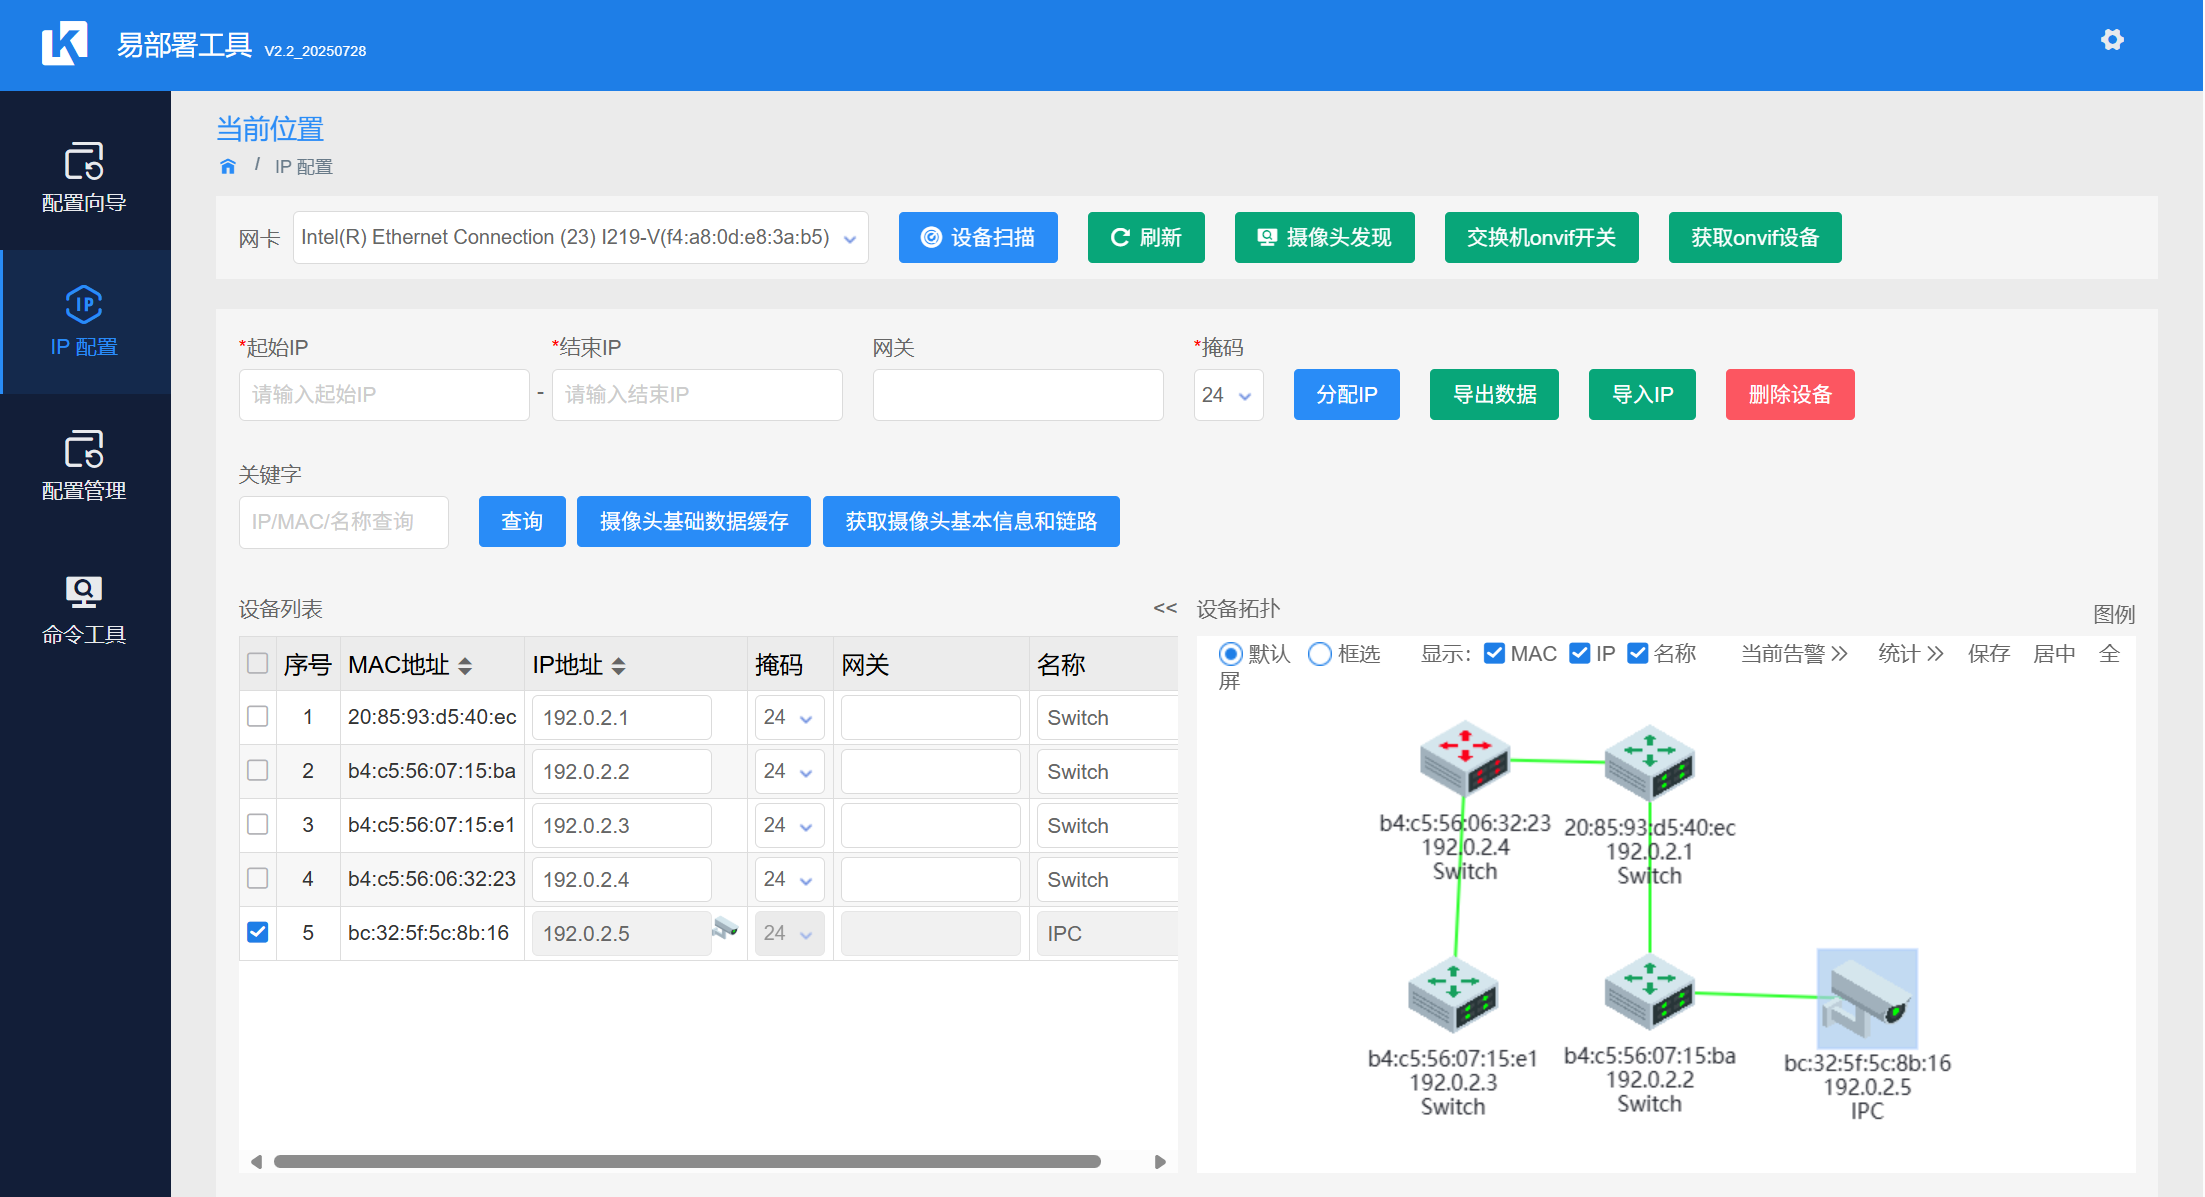Click the home breadcrumb icon
2205x1197 pixels.
228,166
